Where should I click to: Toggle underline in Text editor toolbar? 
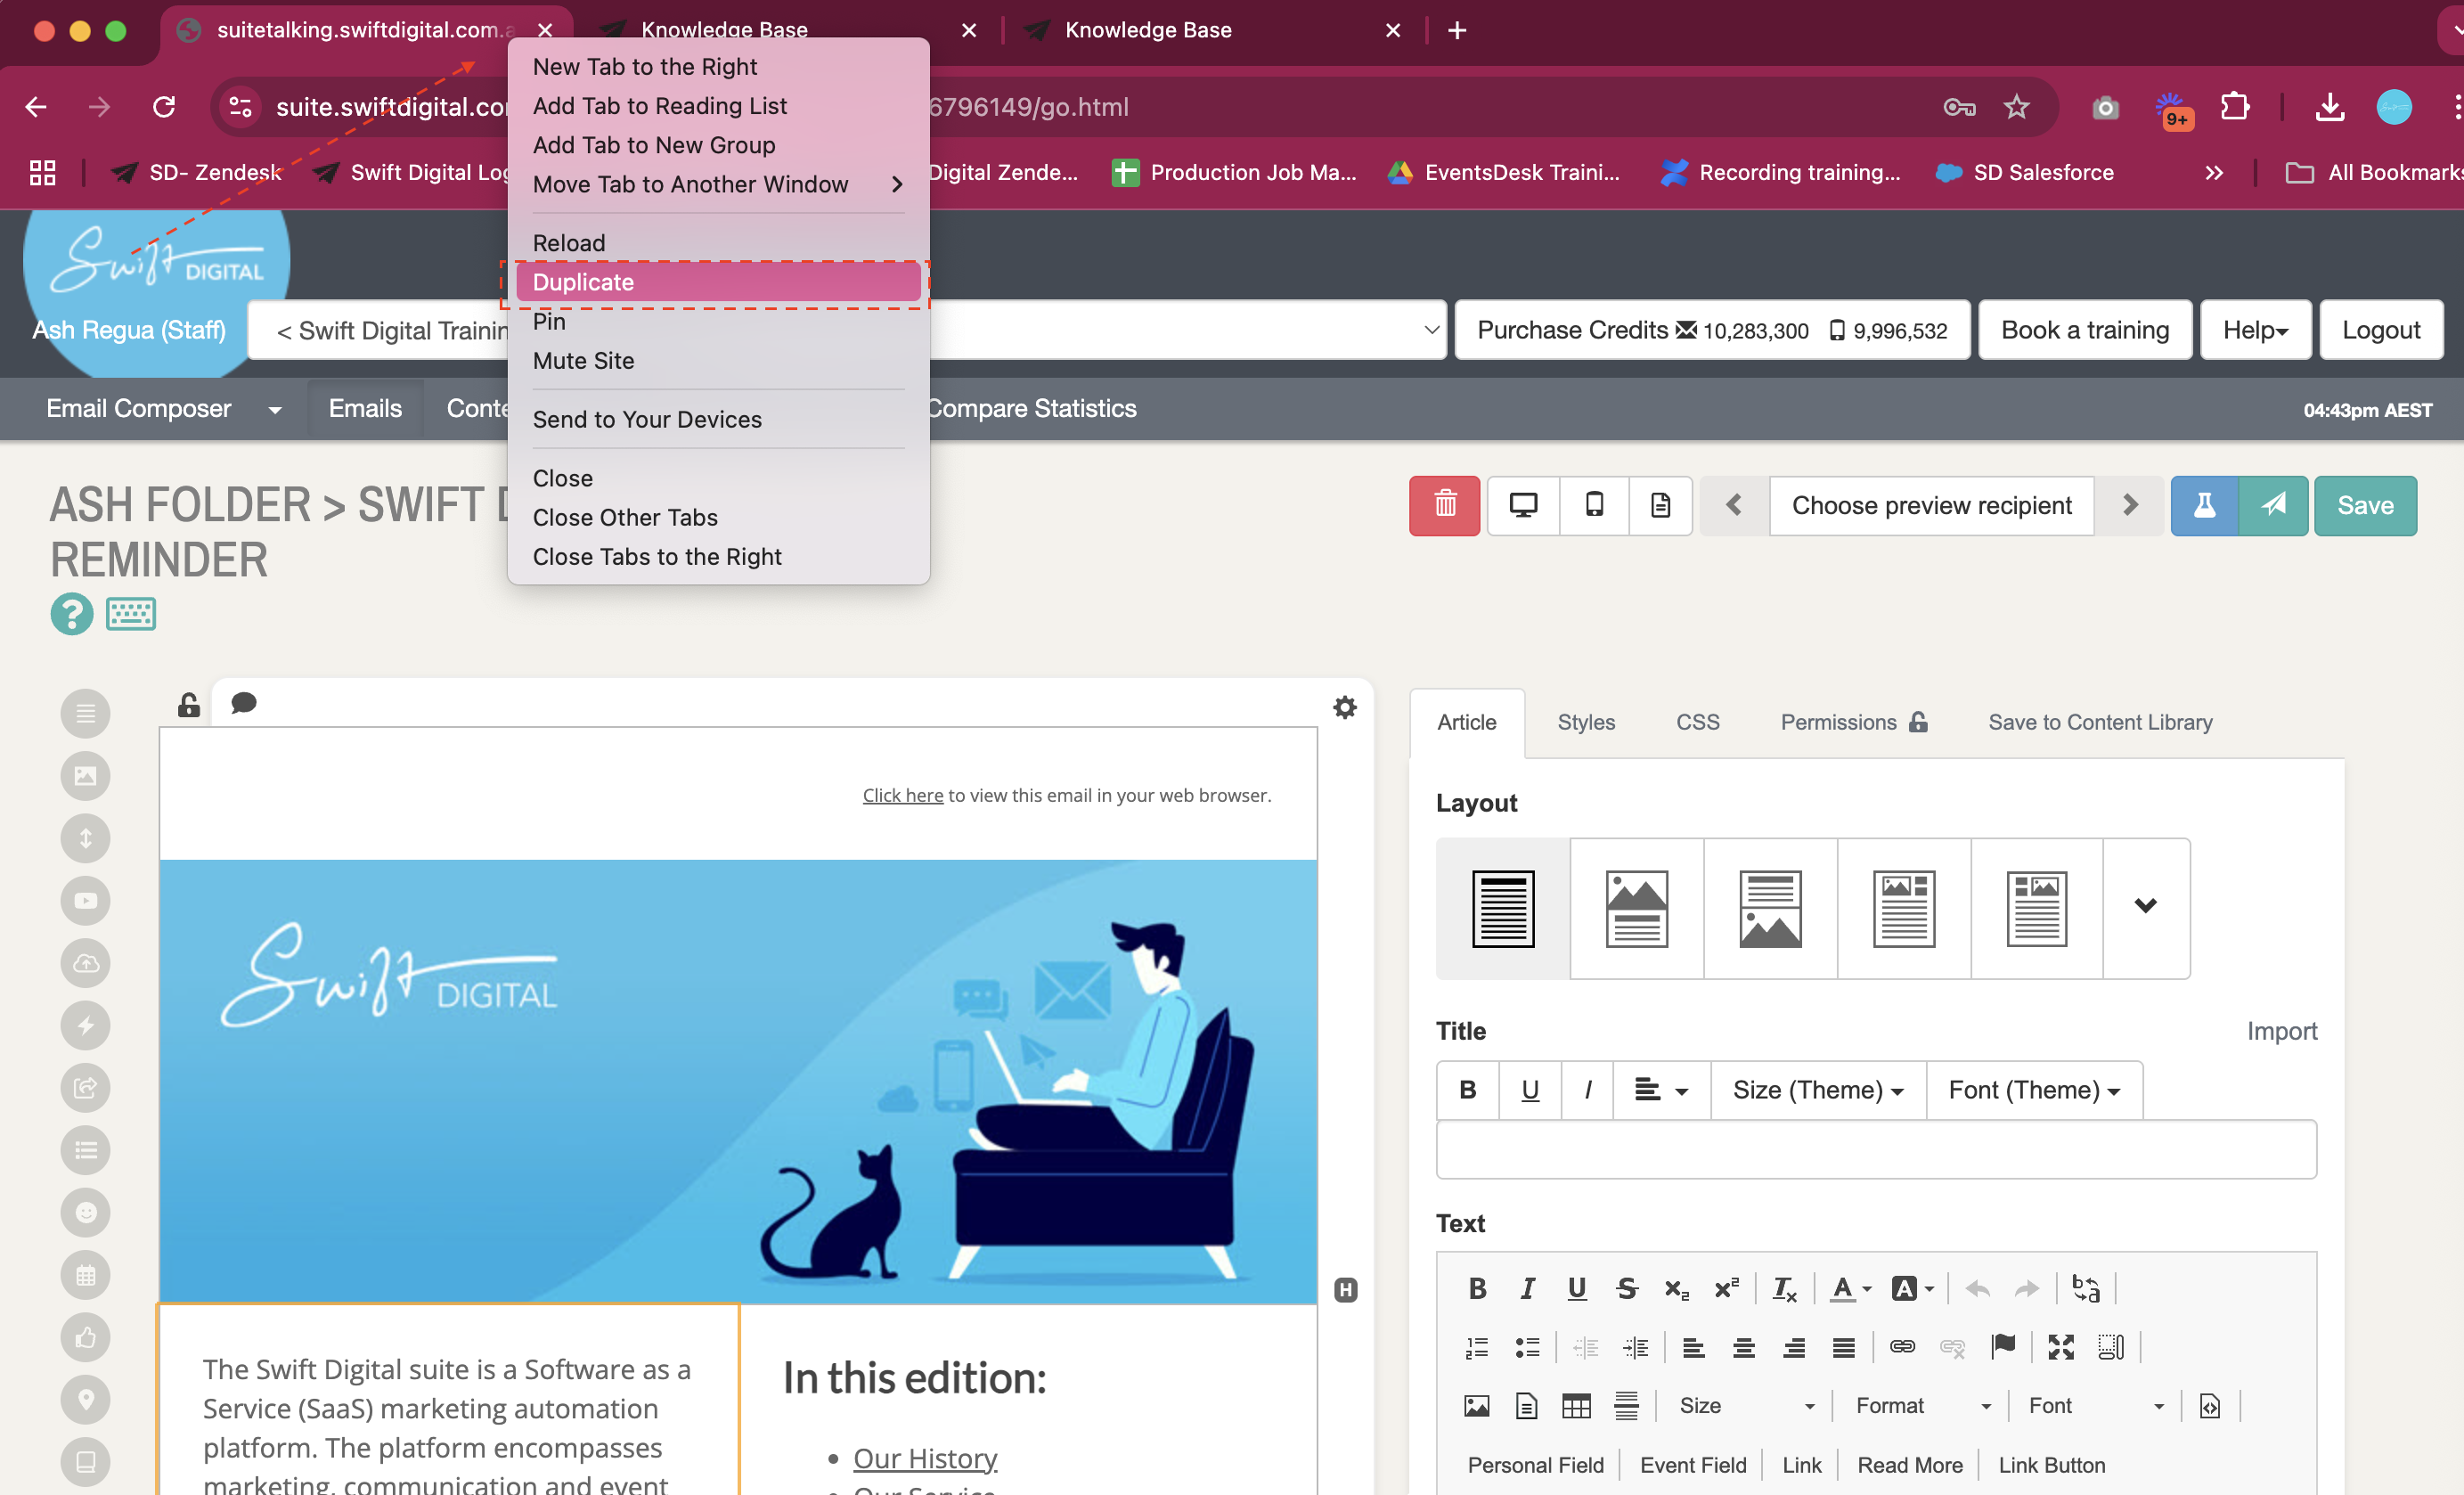point(1577,1288)
